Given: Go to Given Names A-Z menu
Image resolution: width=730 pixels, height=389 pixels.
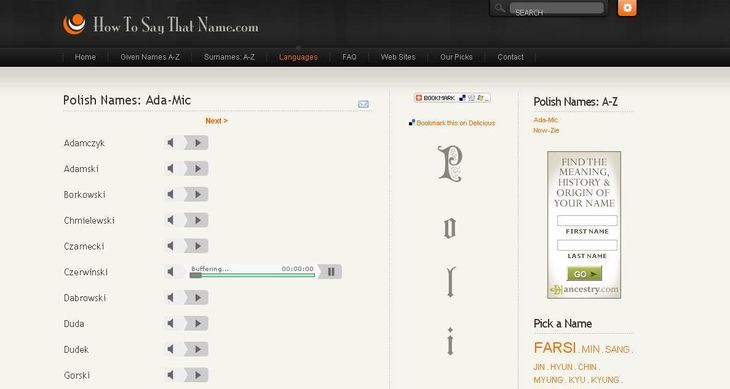Looking at the screenshot, I should (150, 57).
